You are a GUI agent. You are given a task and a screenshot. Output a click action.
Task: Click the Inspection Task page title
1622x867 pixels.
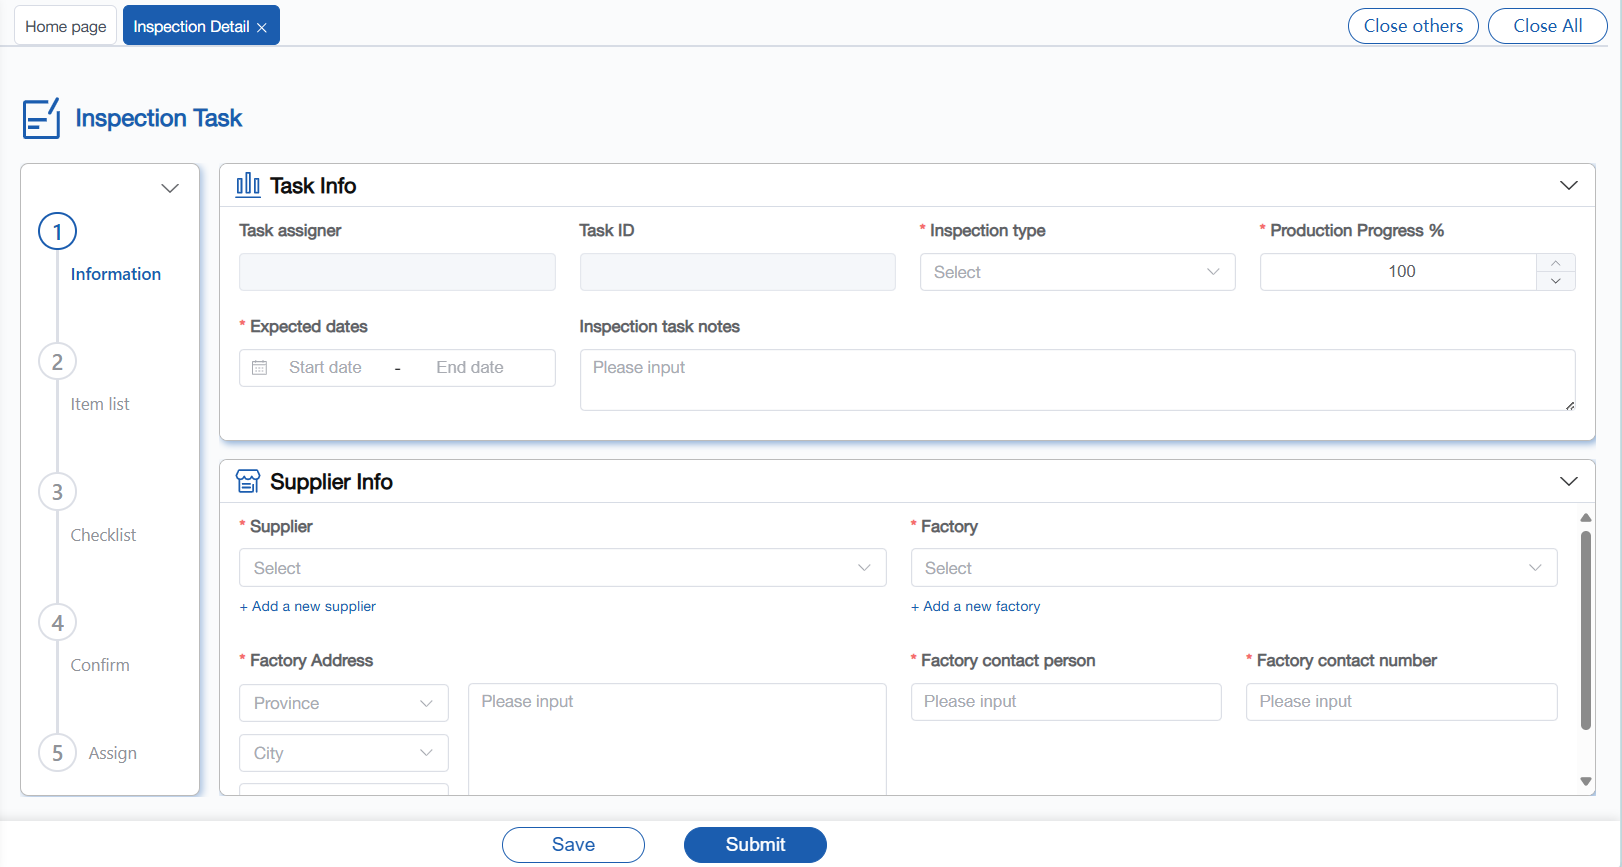click(x=159, y=118)
